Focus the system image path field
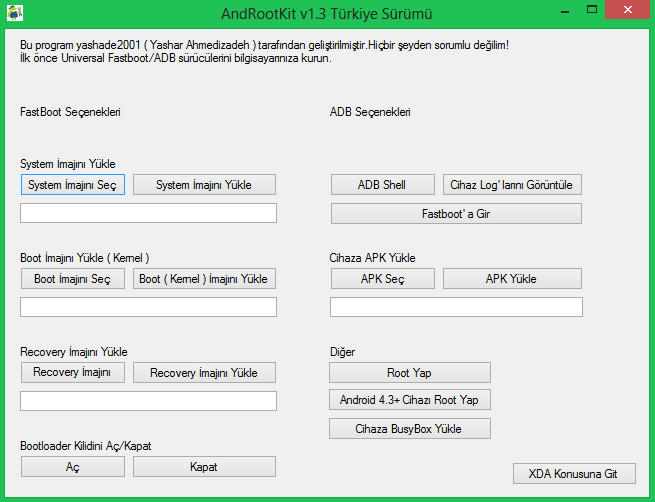Screen dimensions: 655x502 point(148,213)
